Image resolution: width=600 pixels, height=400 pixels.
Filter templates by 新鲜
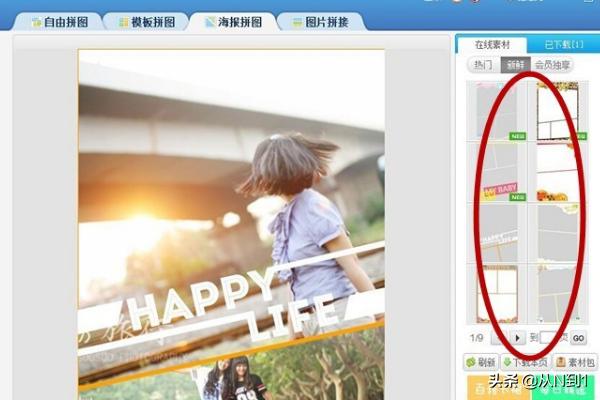tap(516, 64)
